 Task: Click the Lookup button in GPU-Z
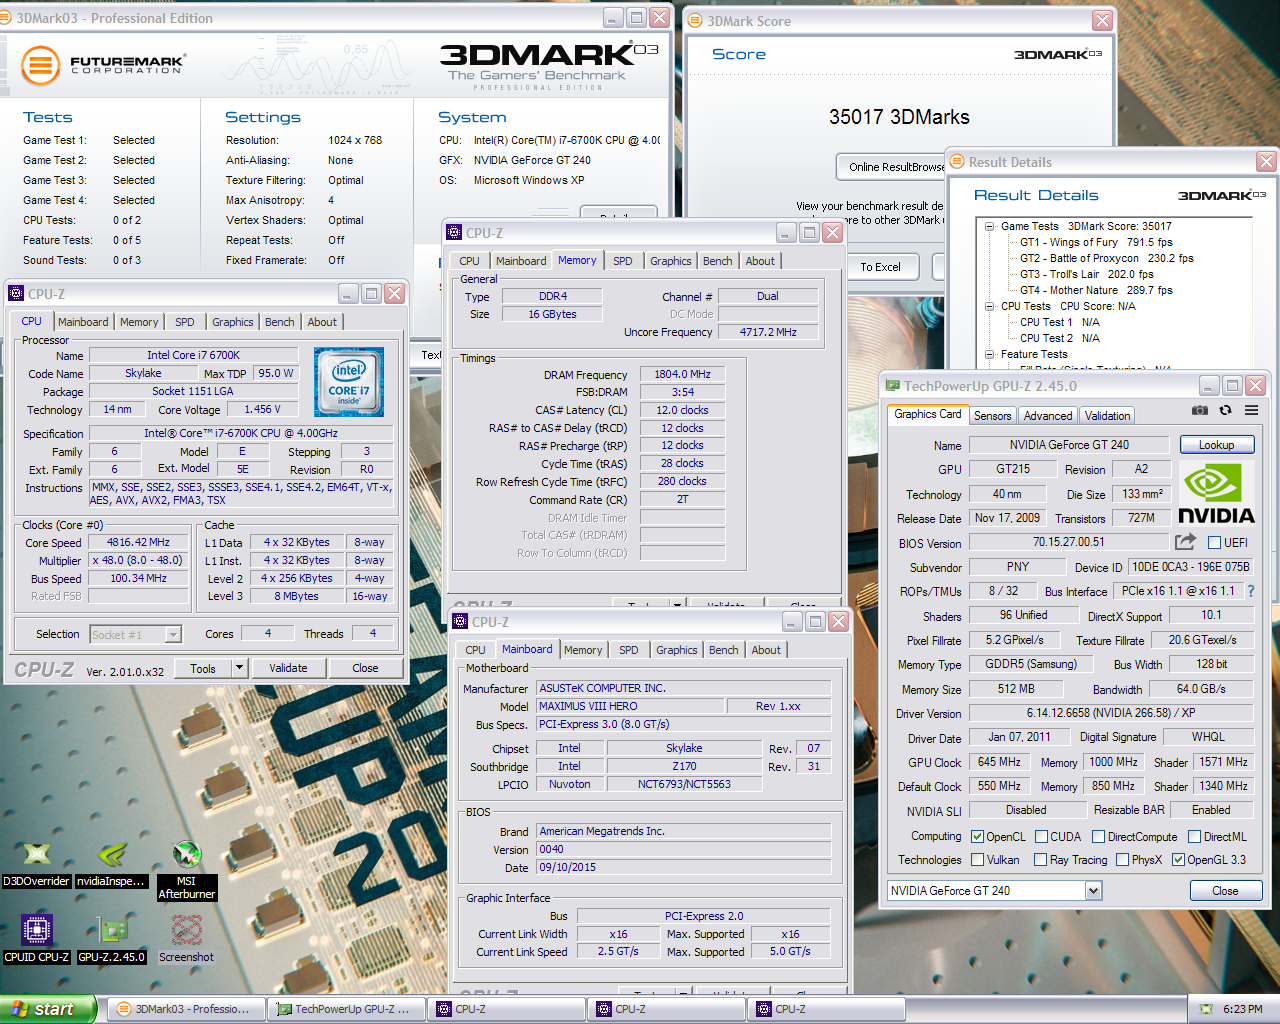click(x=1216, y=445)
